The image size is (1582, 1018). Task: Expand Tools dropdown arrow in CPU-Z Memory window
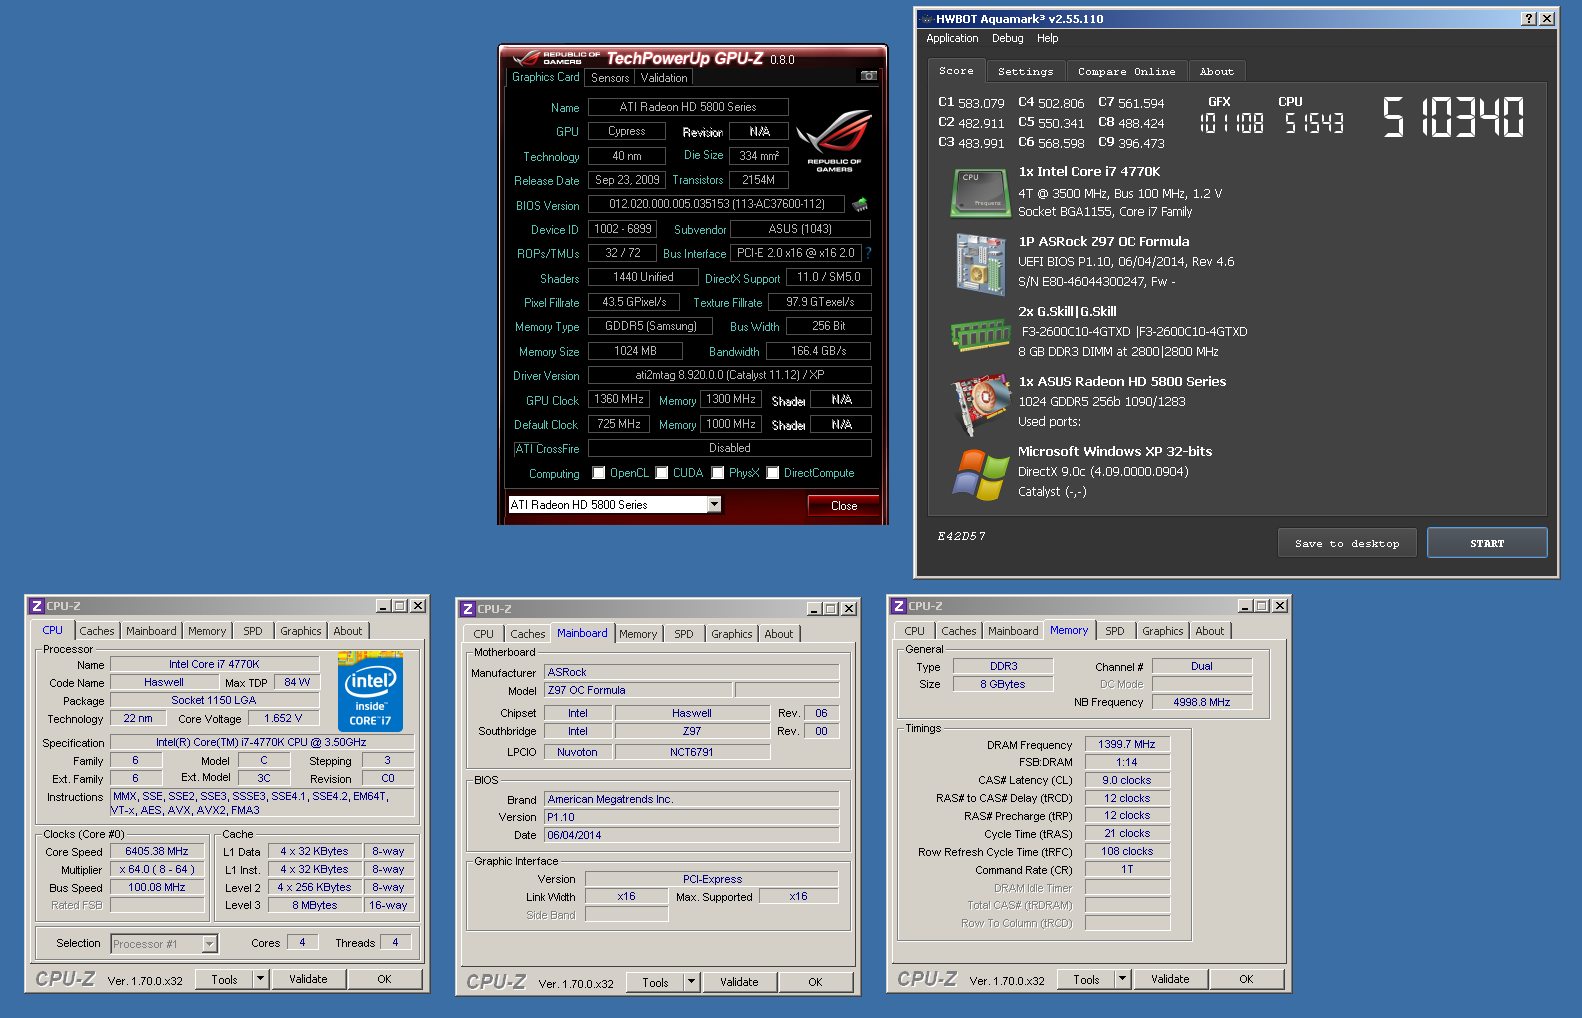[x=1122, y=979]
